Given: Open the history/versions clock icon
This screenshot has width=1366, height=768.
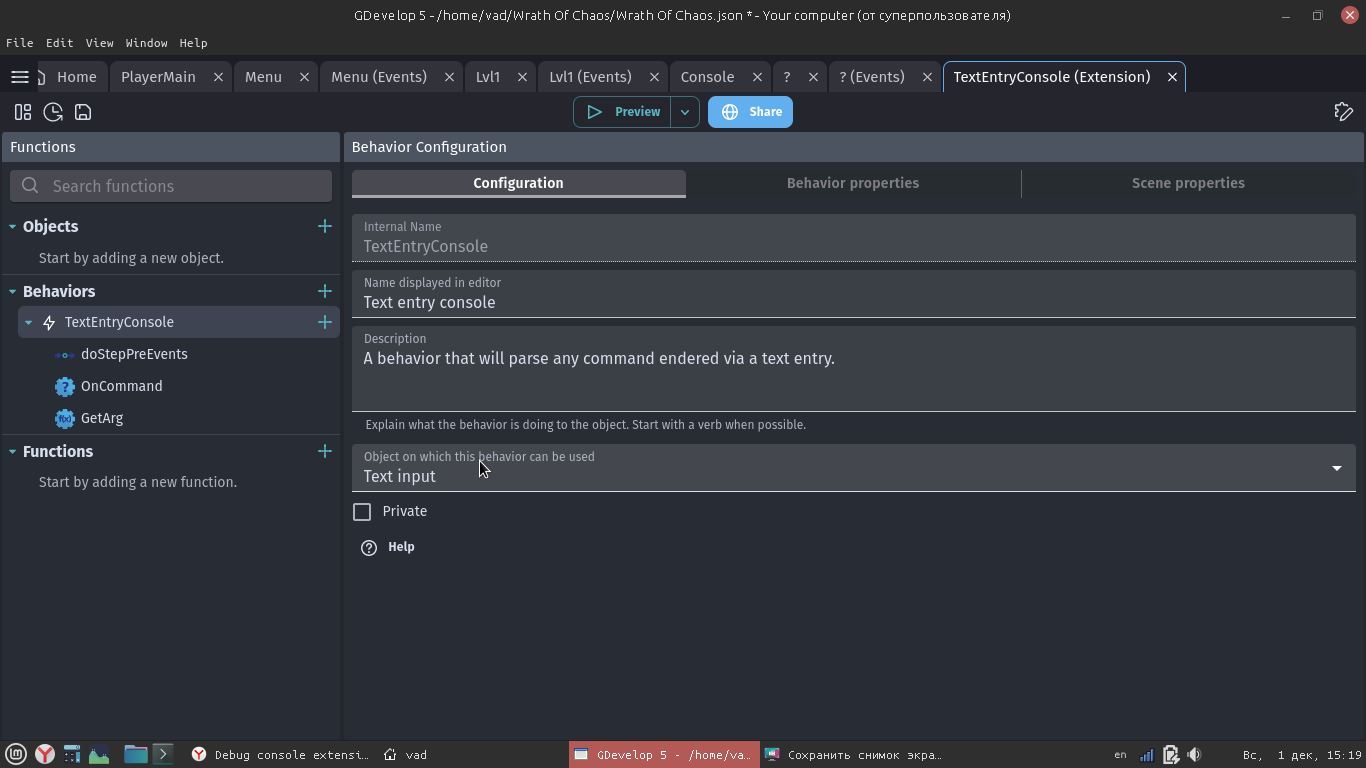Looking at the screenshot, I should (x=53, y=112).
